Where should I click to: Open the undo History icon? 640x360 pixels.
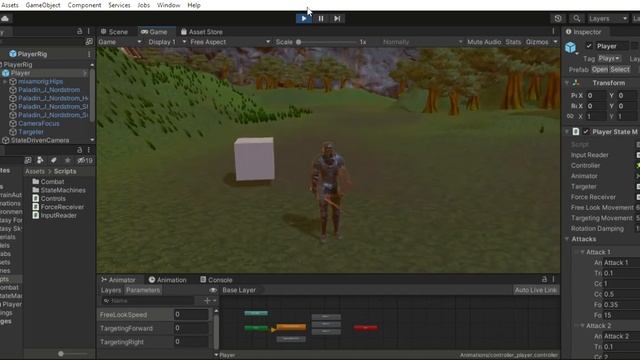point(558,18)
